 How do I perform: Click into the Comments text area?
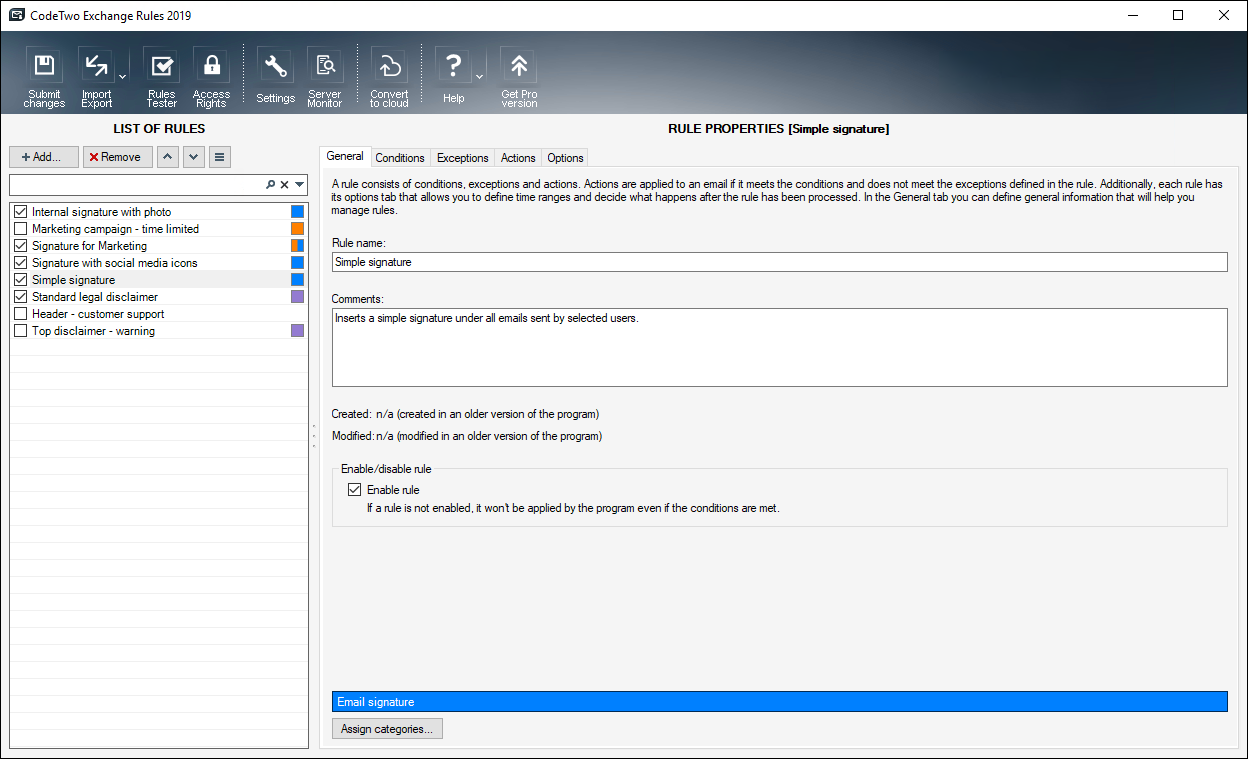click(x=780, y=347)
